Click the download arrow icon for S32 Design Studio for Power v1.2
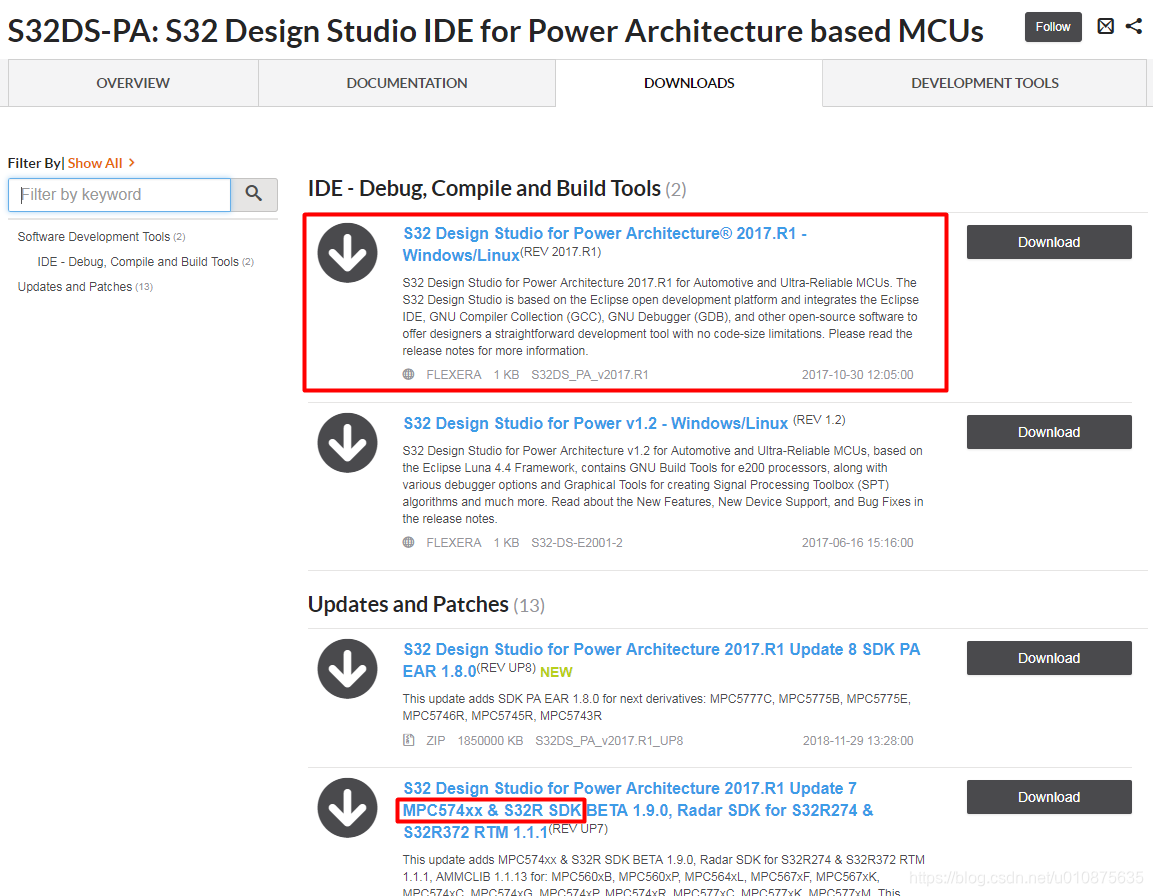1153x896 pixels. click(x=347, y=443)
